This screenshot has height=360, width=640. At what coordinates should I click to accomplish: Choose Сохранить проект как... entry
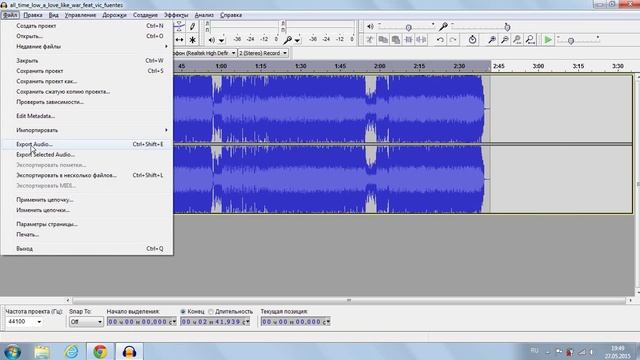coord(87,81)
